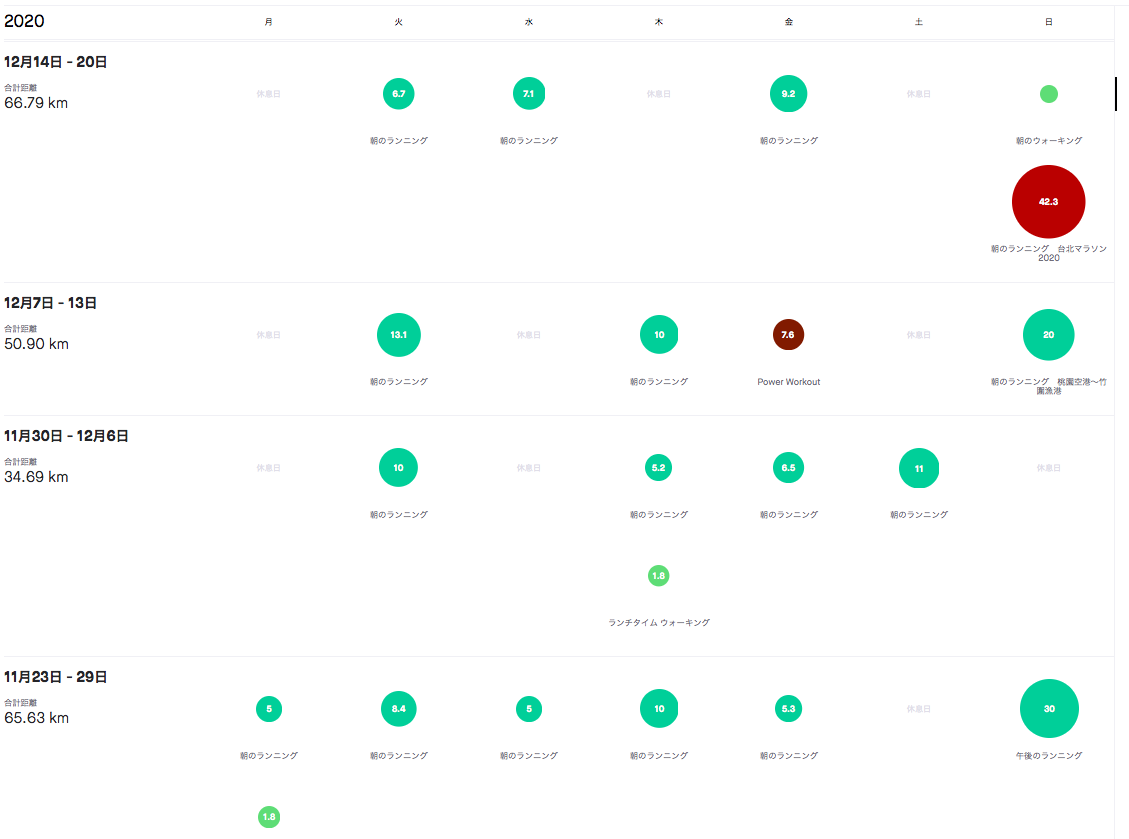The height and width of the screenshot is (839, 1129).
Task: Select the 11 km Saturday run bubble
Action: tap(918, 468)
